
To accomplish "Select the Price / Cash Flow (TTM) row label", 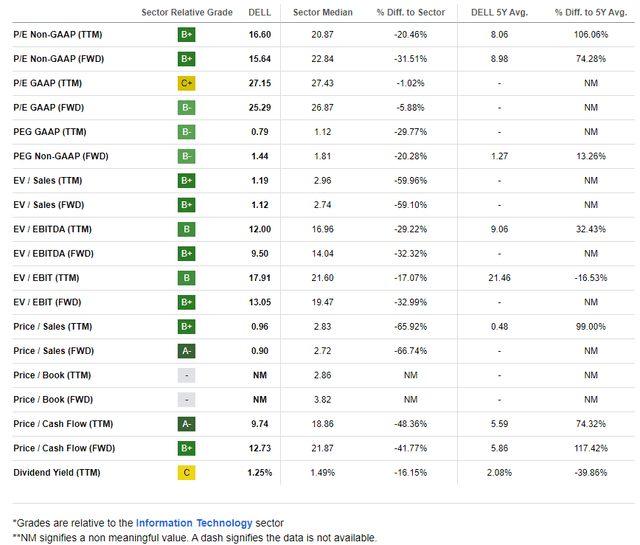I will coord(63,424).
